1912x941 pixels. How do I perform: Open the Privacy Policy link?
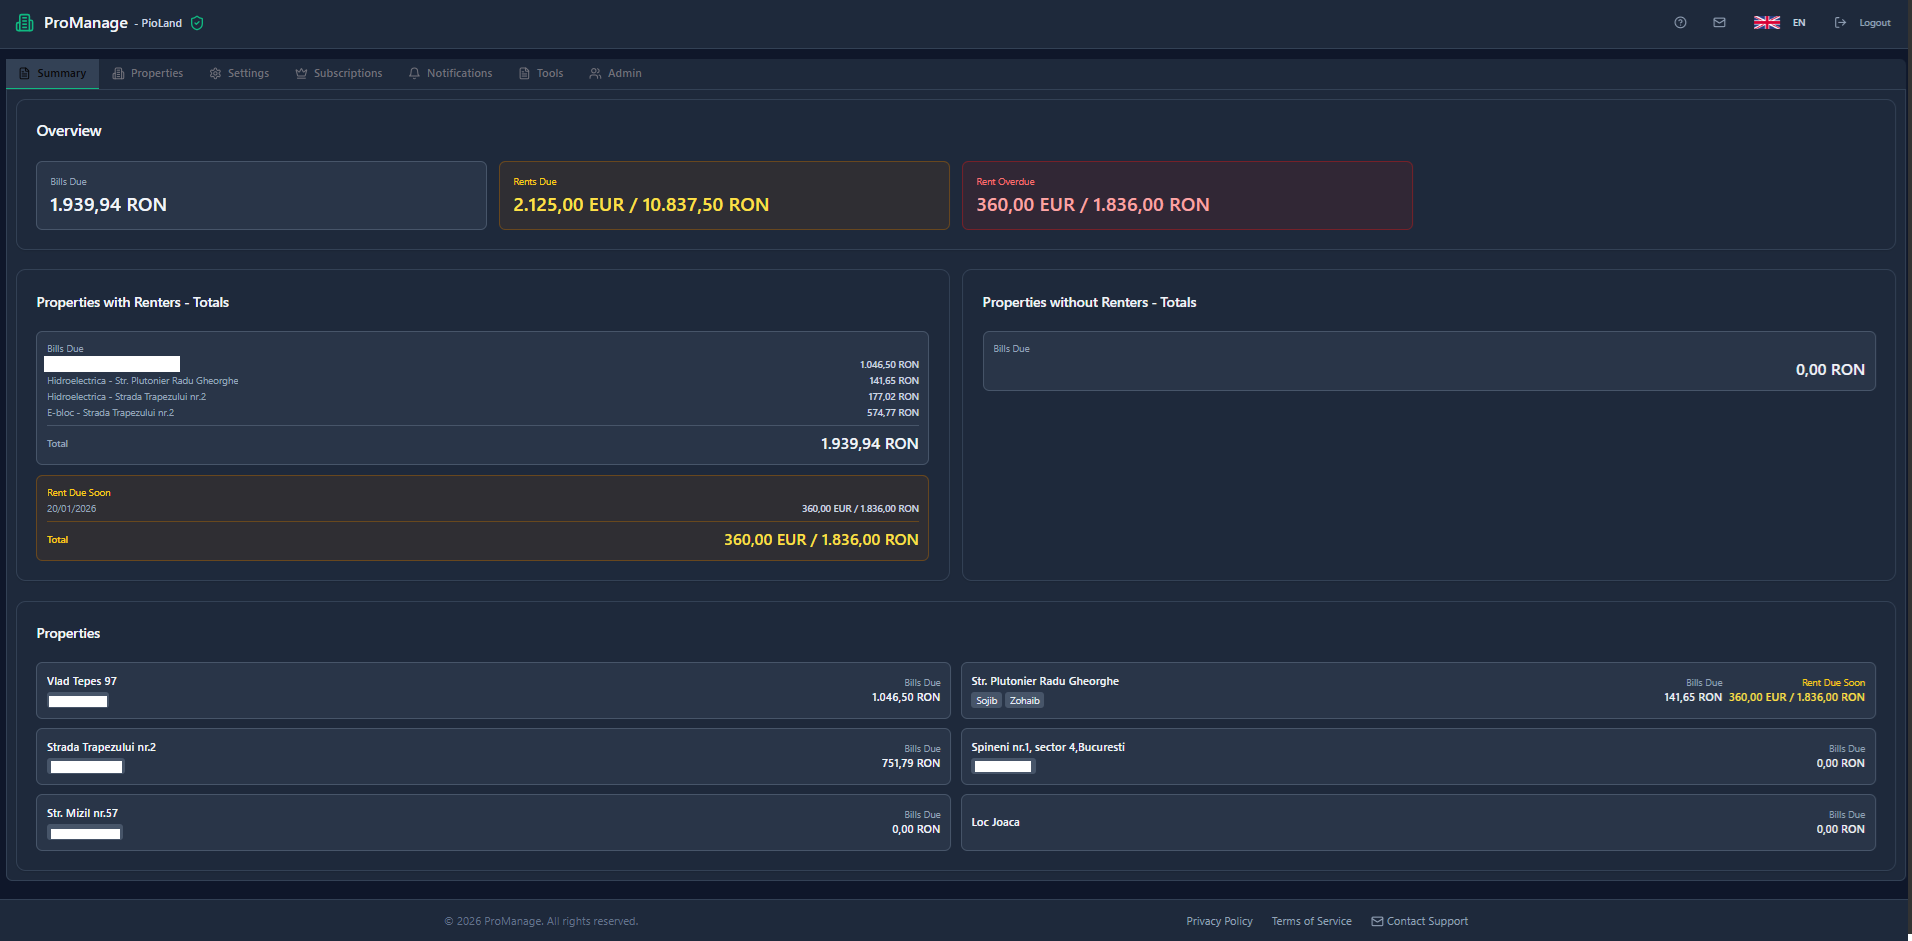click(1219, 920)
